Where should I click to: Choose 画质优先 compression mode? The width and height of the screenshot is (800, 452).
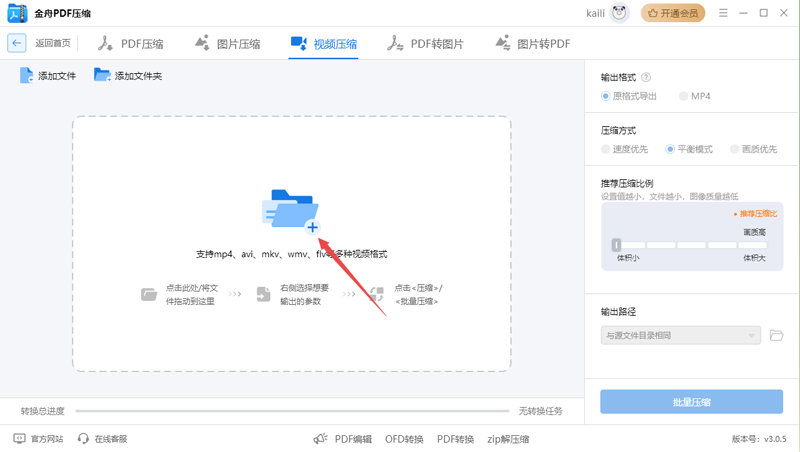pos(754,149)
